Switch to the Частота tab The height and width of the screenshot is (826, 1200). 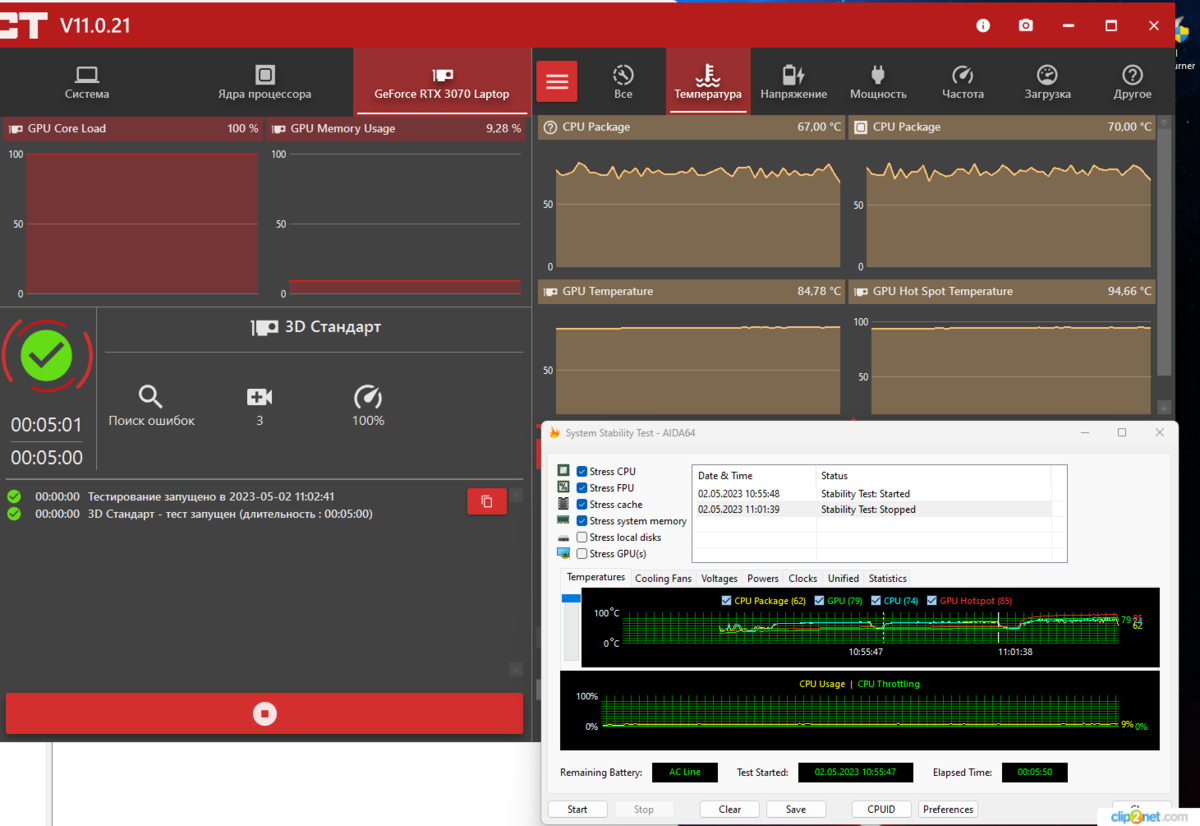pyautogui.click(x=963, y=82)
